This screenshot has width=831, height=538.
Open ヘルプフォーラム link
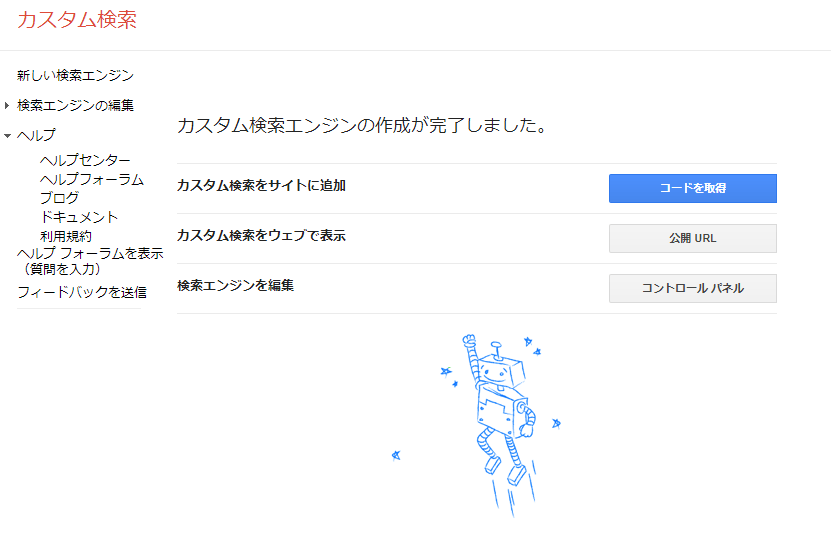tap(92, 179)
